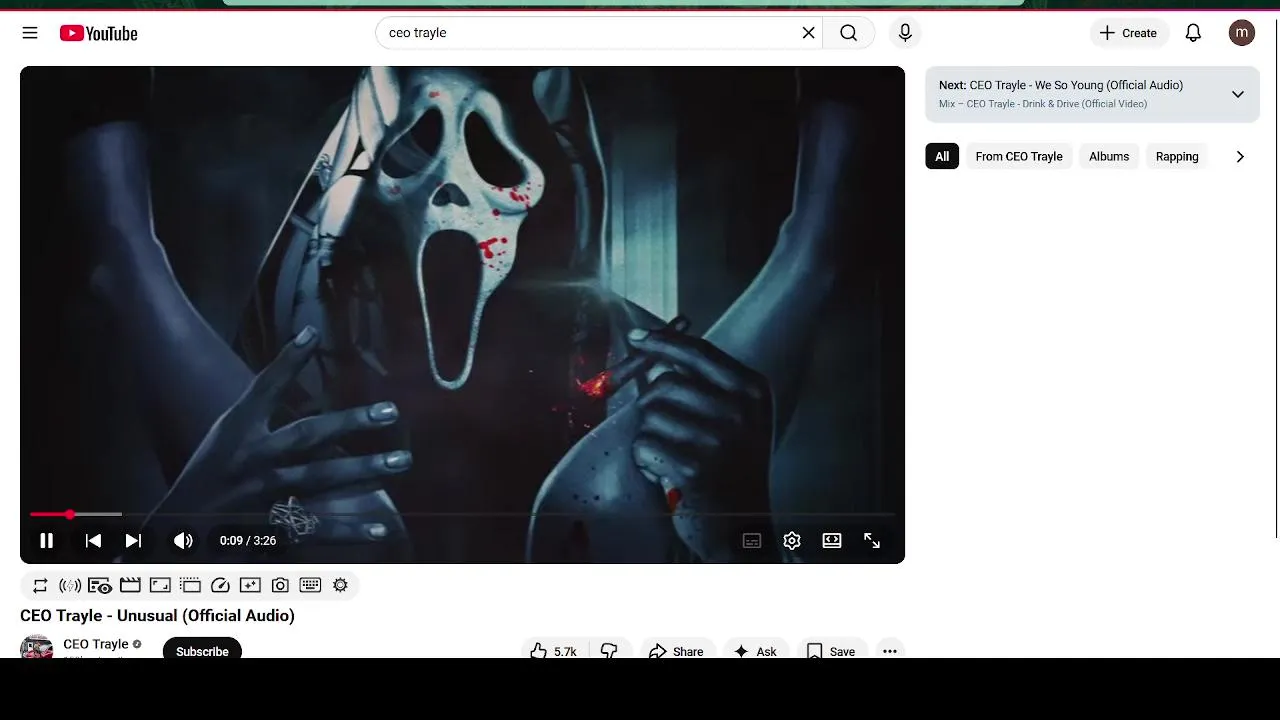Start voice search with the microphone
This screenshot has width=1280, height=720.
coord(905,33)
